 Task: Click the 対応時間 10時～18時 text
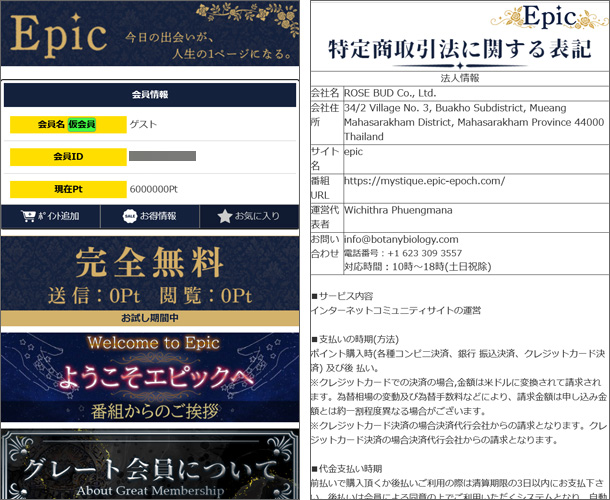(417, 267)
